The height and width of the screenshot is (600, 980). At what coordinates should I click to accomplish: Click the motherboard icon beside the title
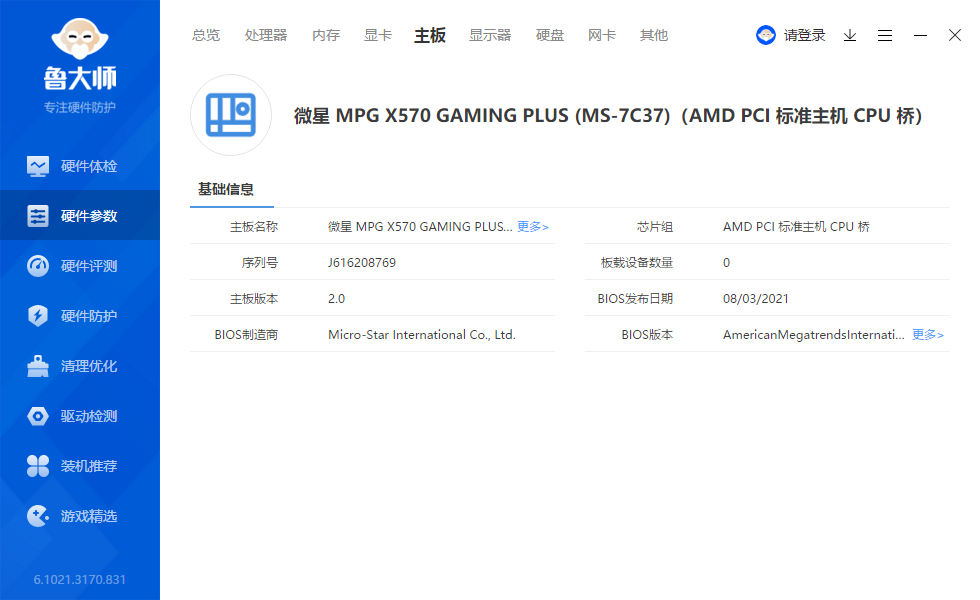tap(231, 115)
